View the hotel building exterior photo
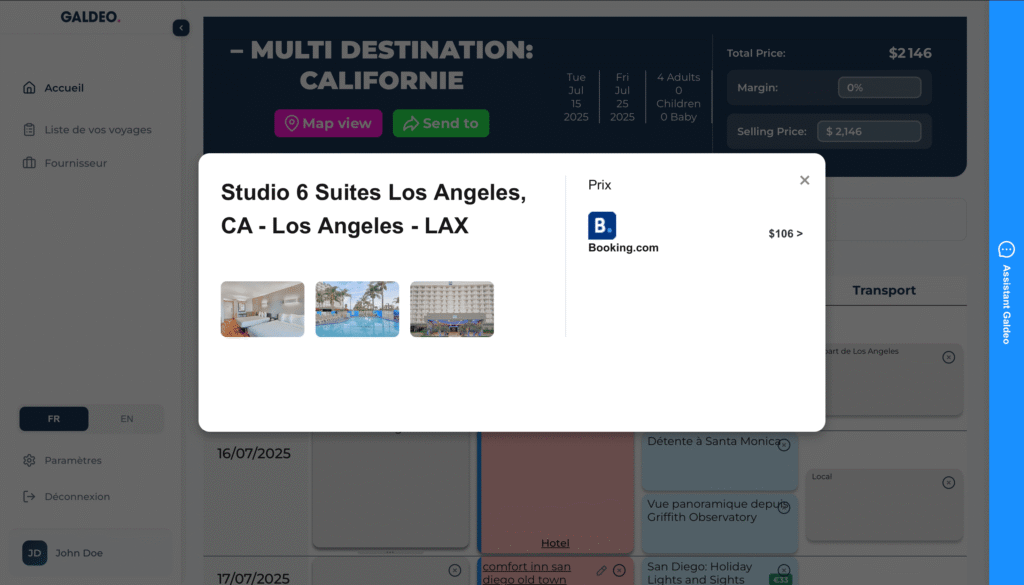 (452, 309)
